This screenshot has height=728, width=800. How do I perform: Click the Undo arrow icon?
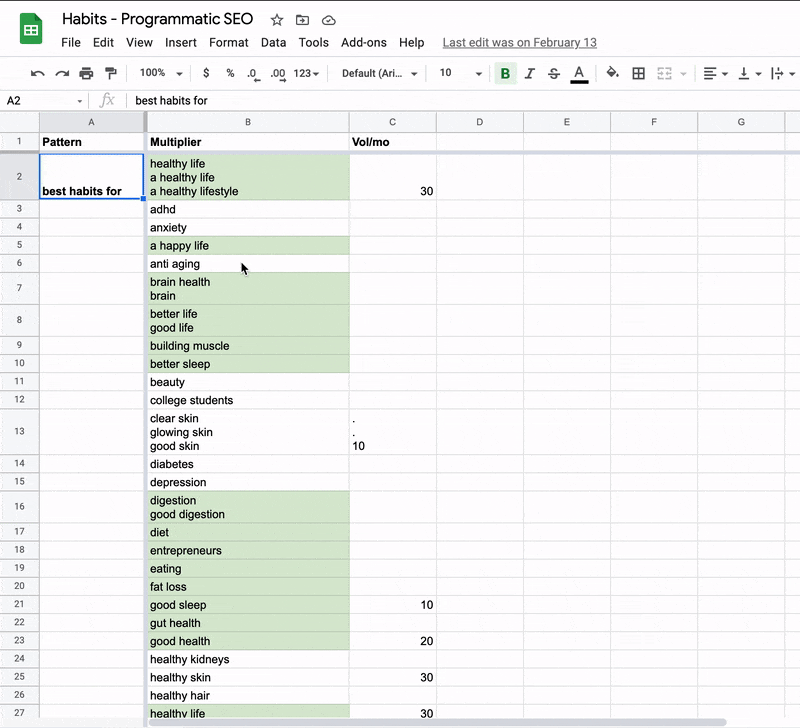click(38, 73)
